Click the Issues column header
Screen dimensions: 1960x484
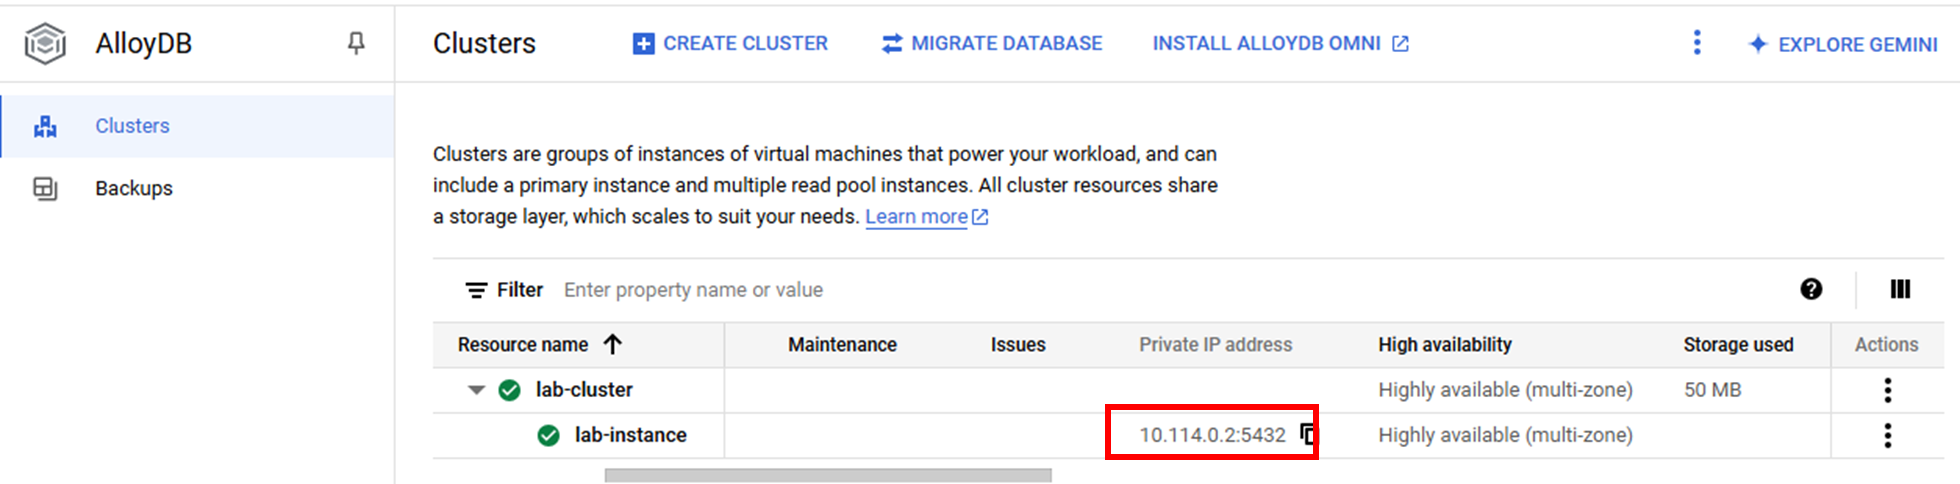click(1018, 345)
